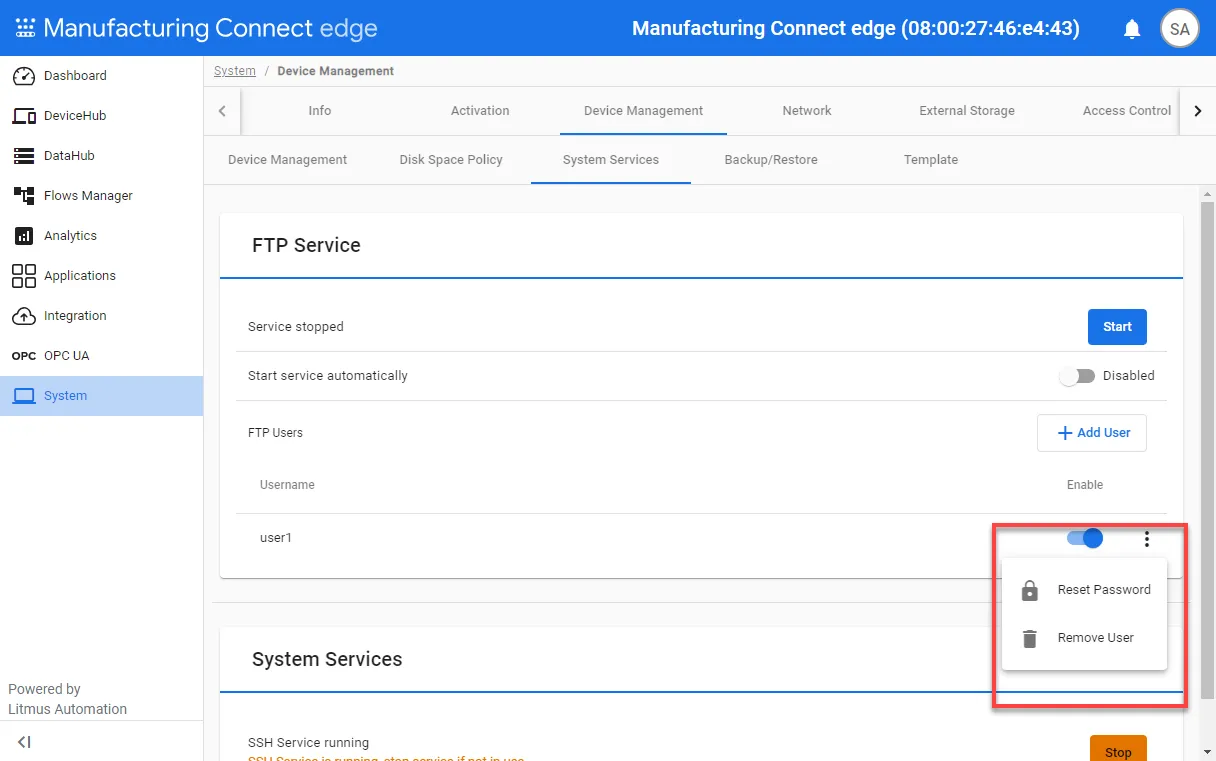Click the Username column header

coord(287,485)
